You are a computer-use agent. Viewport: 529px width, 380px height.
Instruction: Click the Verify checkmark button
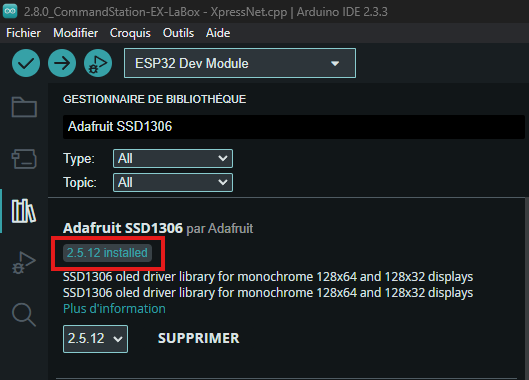[x=26, y=63]
